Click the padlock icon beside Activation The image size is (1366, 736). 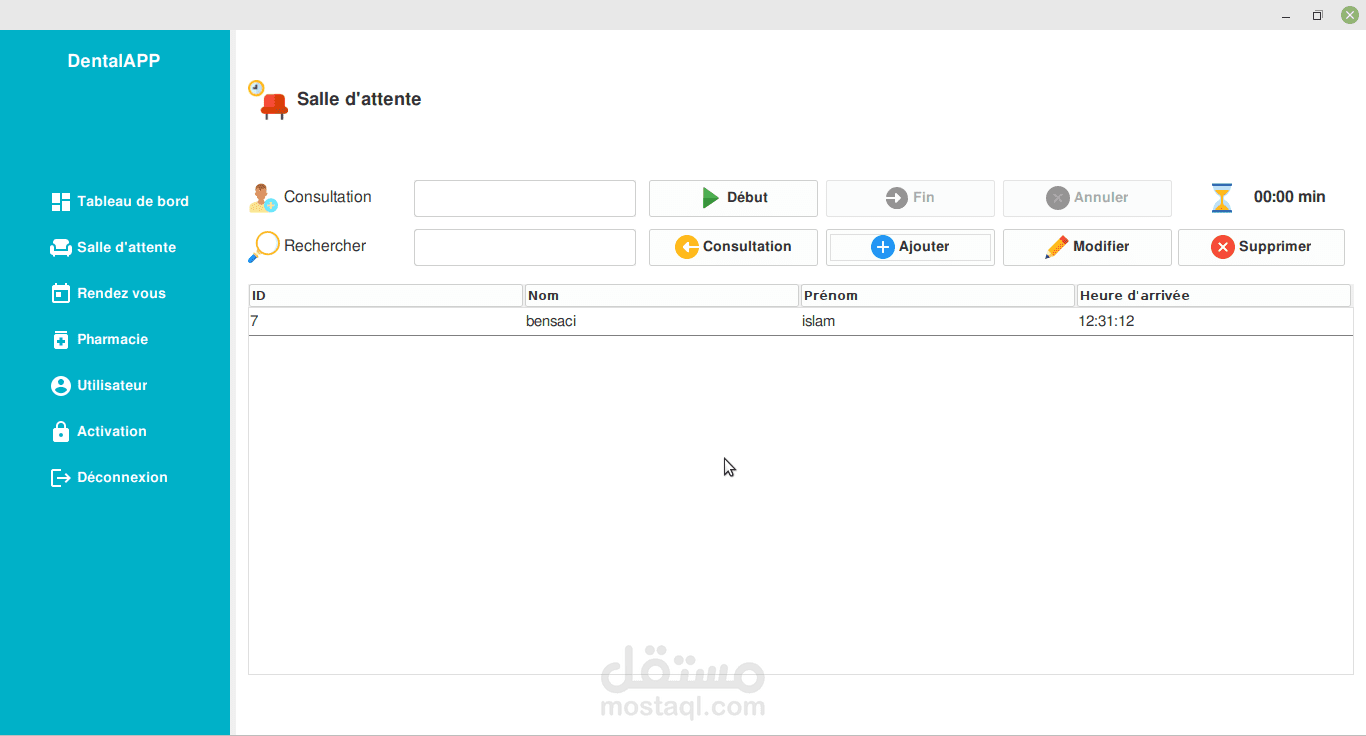(x=60, y=431)
